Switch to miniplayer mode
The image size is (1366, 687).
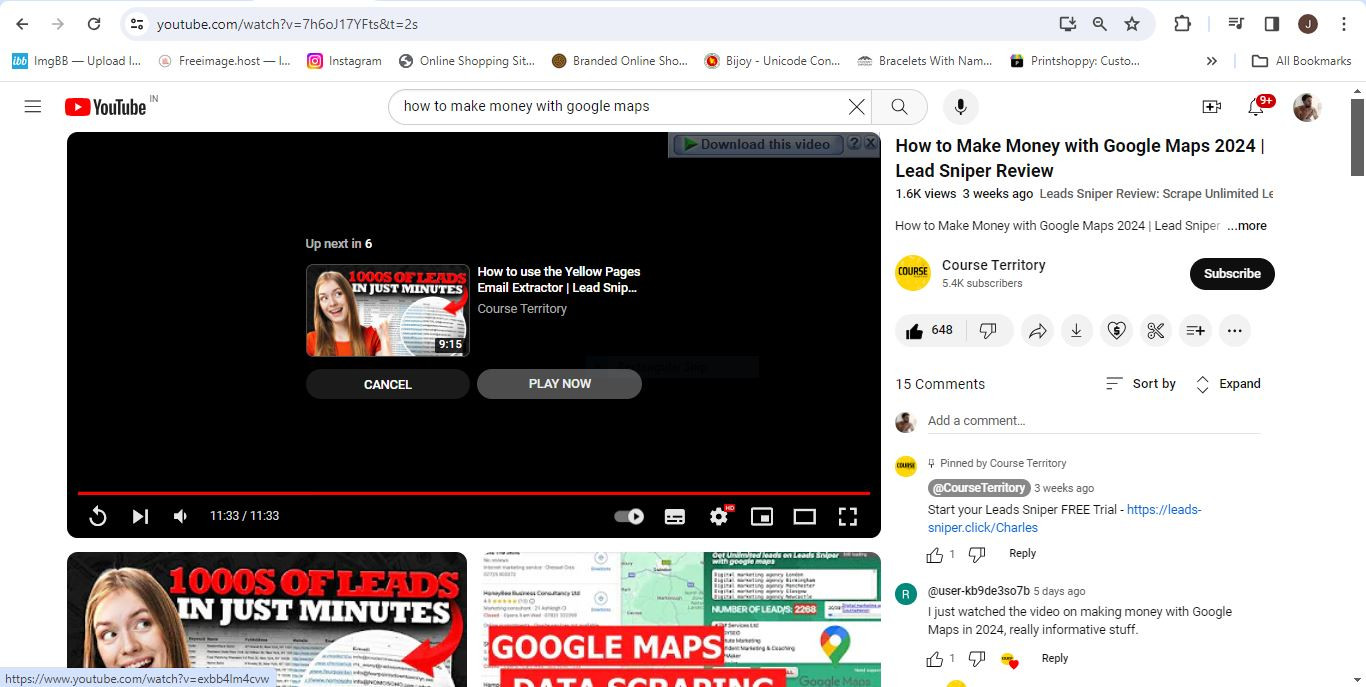click(762, 516)
